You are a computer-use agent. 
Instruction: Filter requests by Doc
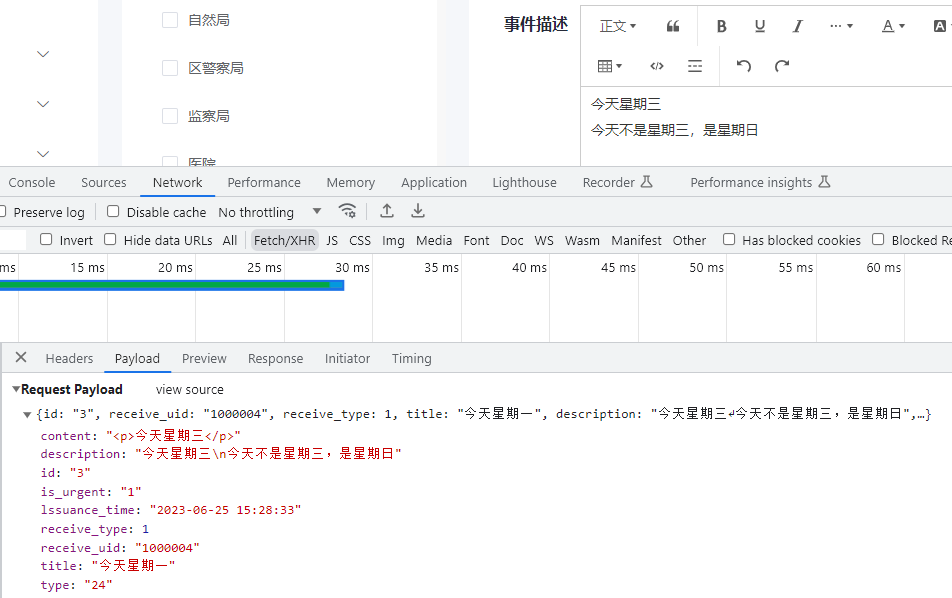tap(512, 240)
